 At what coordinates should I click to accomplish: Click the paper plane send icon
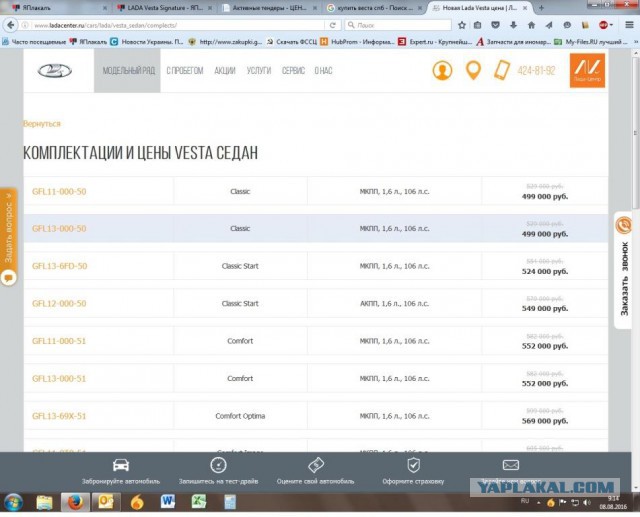click(x=549, y=25)
